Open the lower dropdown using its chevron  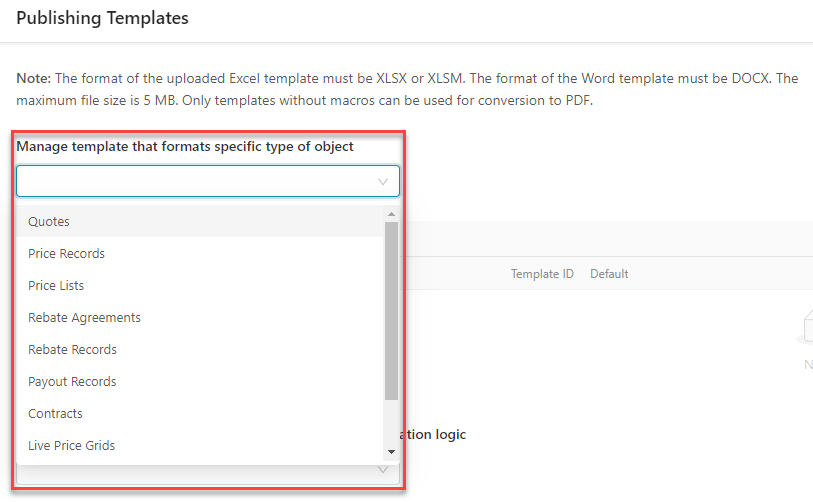click(x=382, y=470)
